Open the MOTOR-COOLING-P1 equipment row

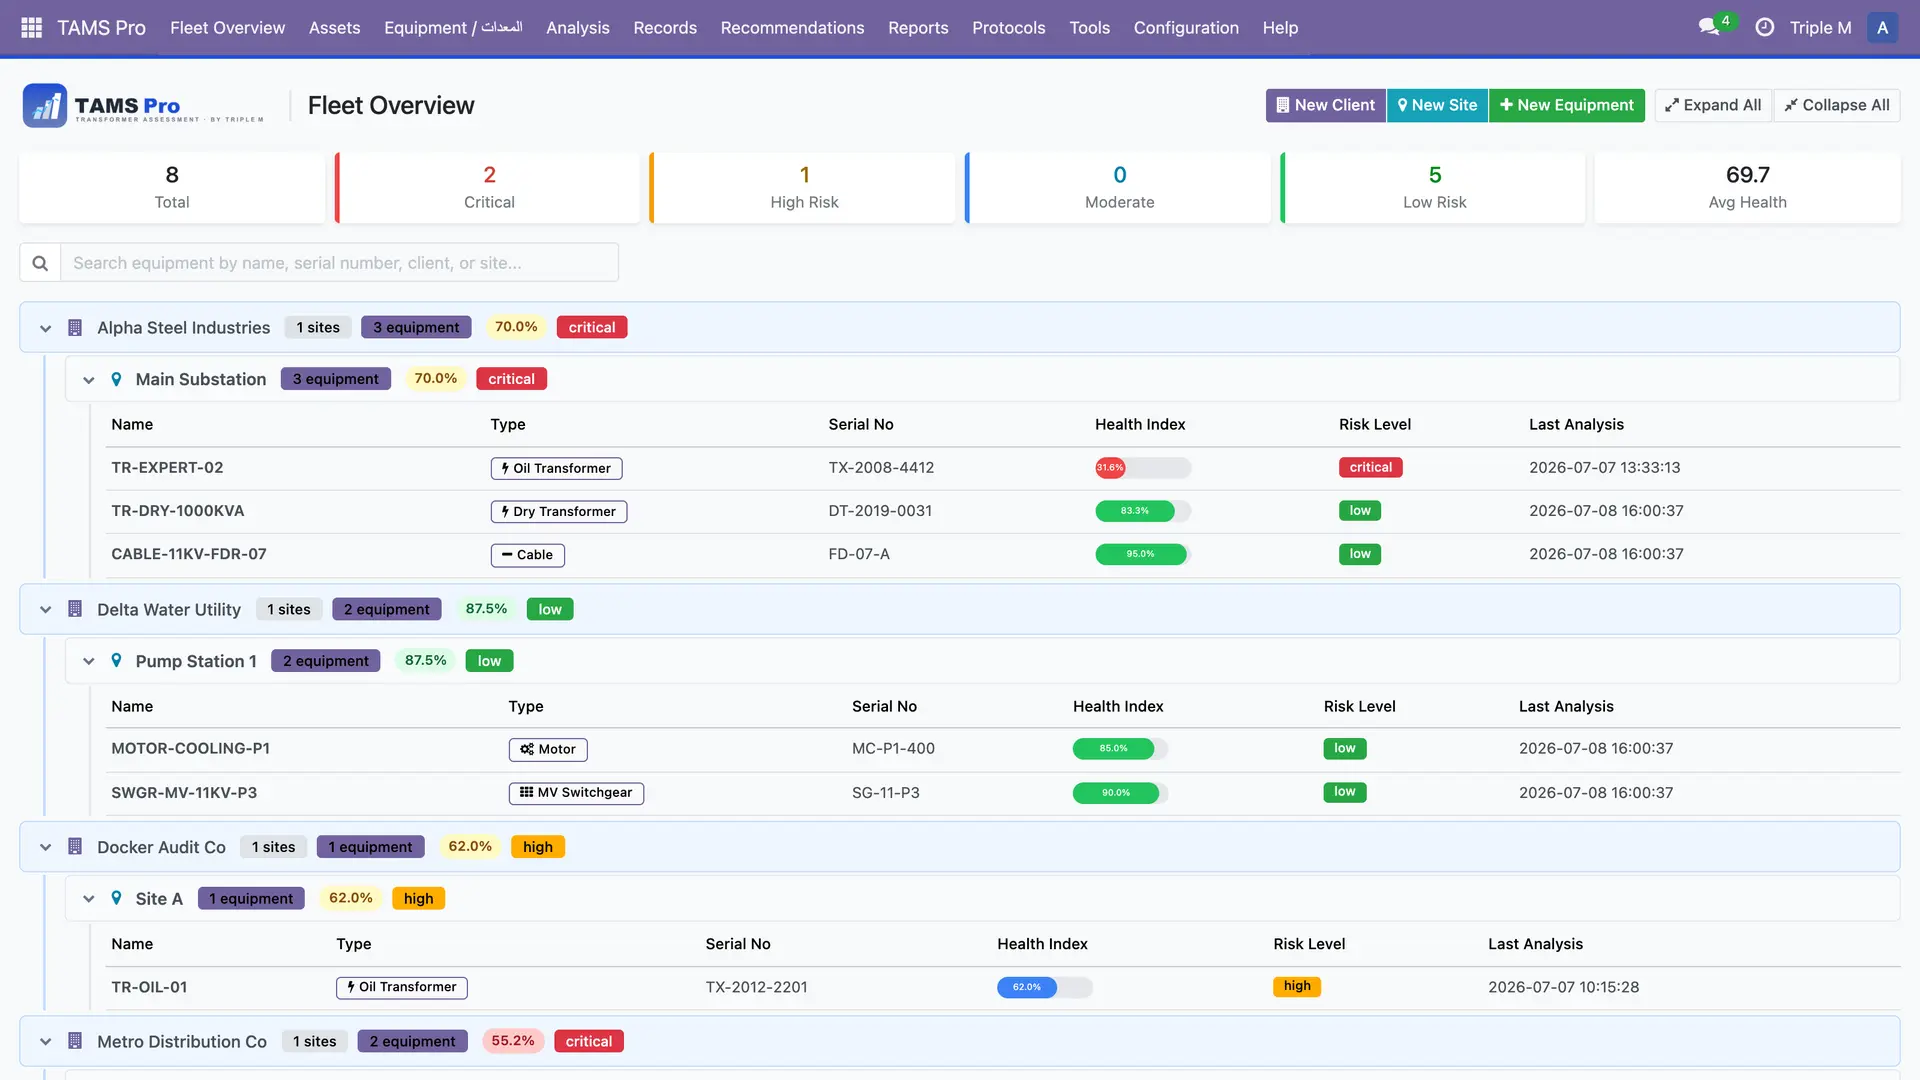click(x=1003, y=749)
